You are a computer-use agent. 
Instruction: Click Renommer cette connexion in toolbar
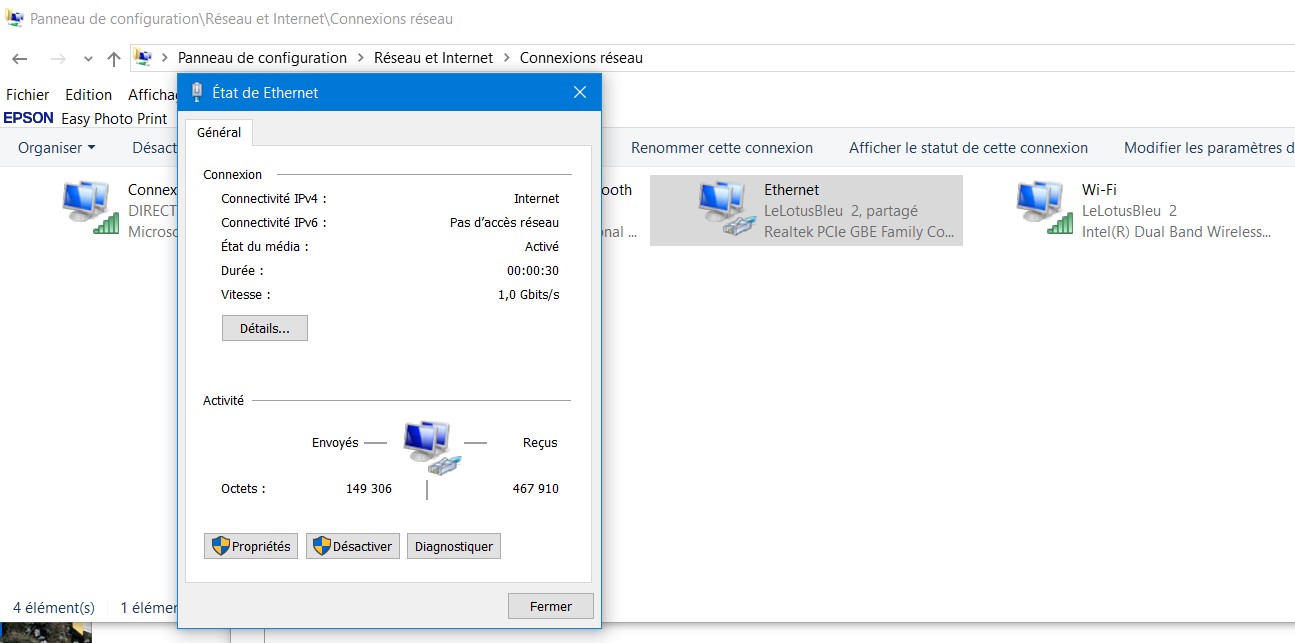[721, 148]
